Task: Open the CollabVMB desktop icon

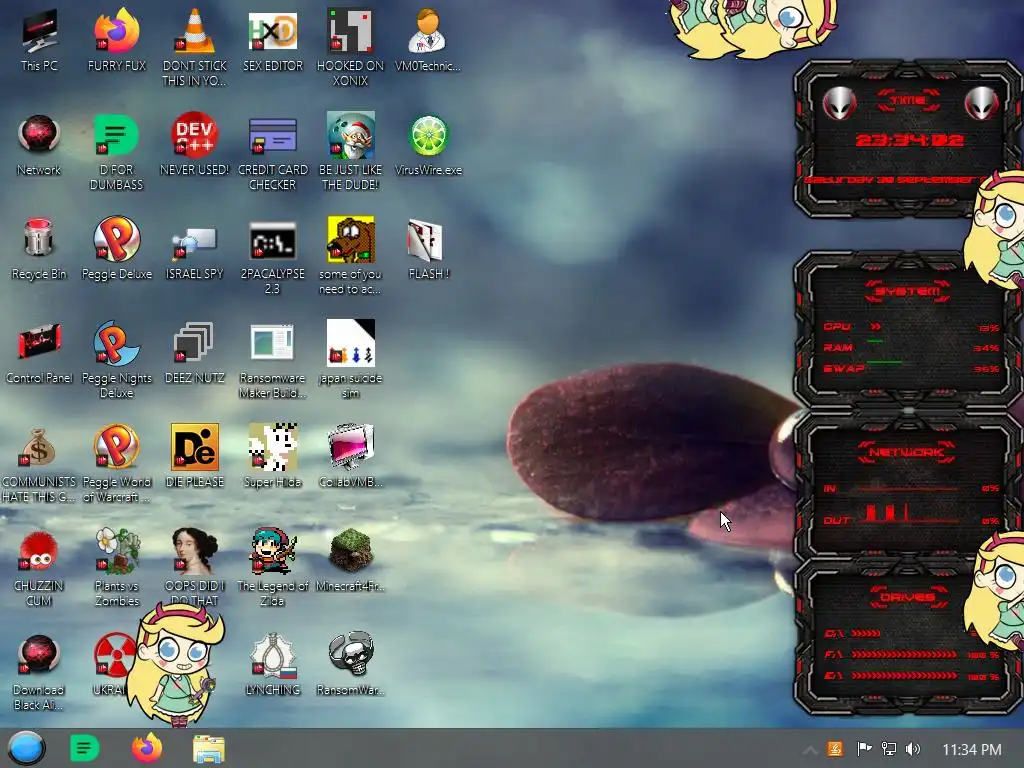Action: [351, 456]
